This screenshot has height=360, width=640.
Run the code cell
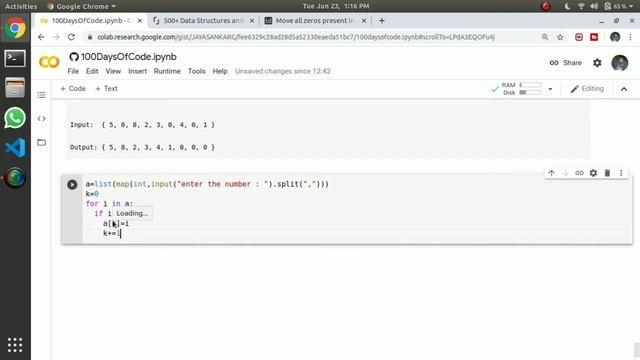click(72, 184)
